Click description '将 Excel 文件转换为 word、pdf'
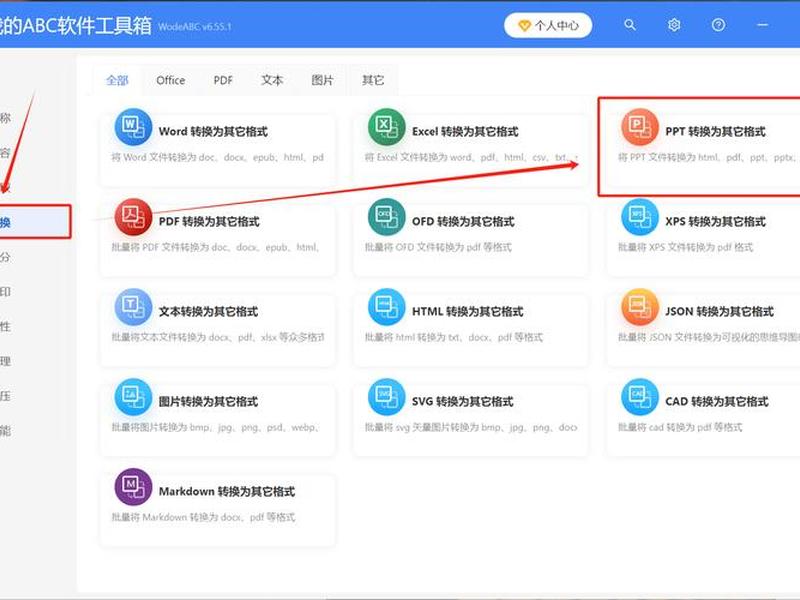Screen dimensions: 800x600 pyautogui.click(x=471, y=158)
